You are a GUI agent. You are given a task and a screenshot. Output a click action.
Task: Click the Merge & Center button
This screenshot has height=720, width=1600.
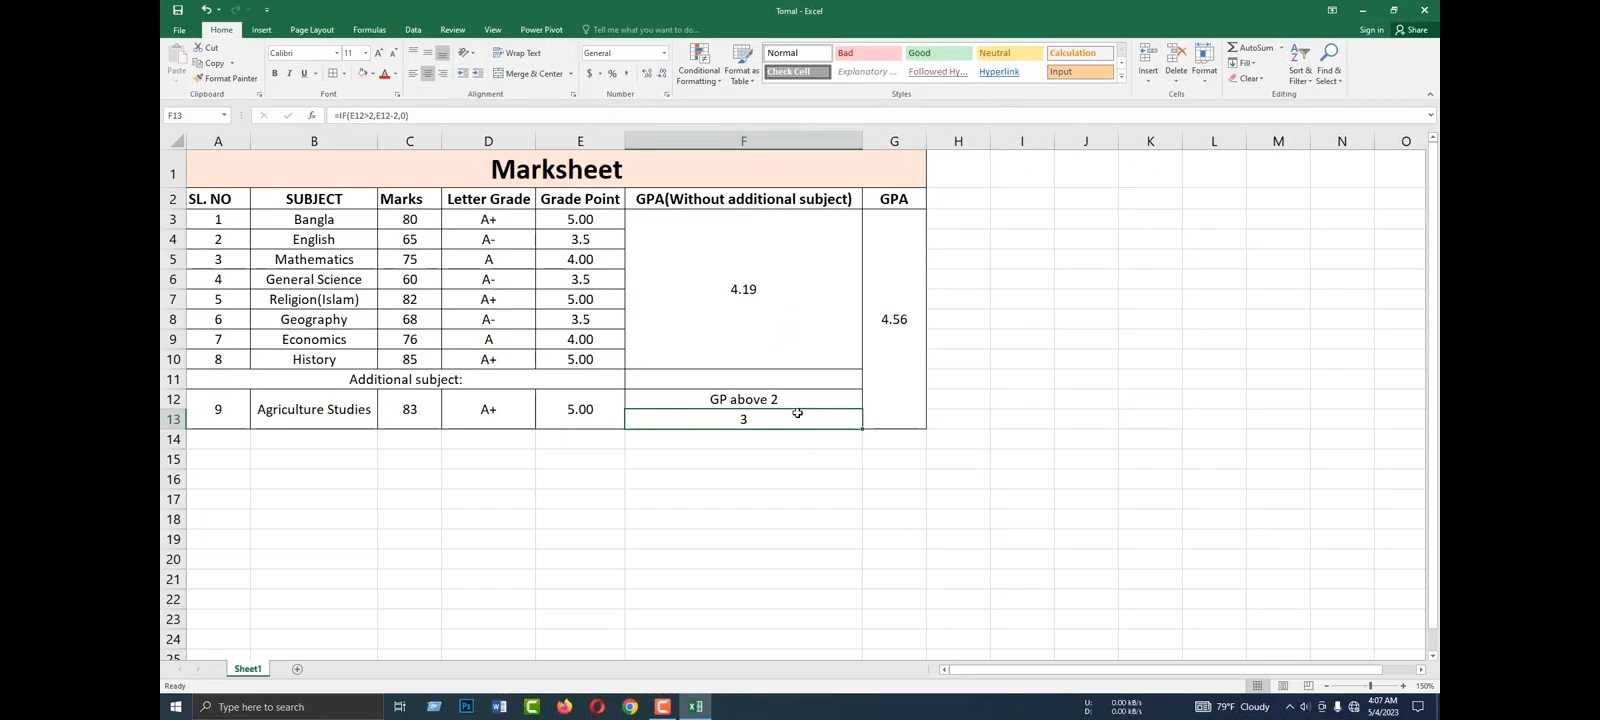(533, 74)
